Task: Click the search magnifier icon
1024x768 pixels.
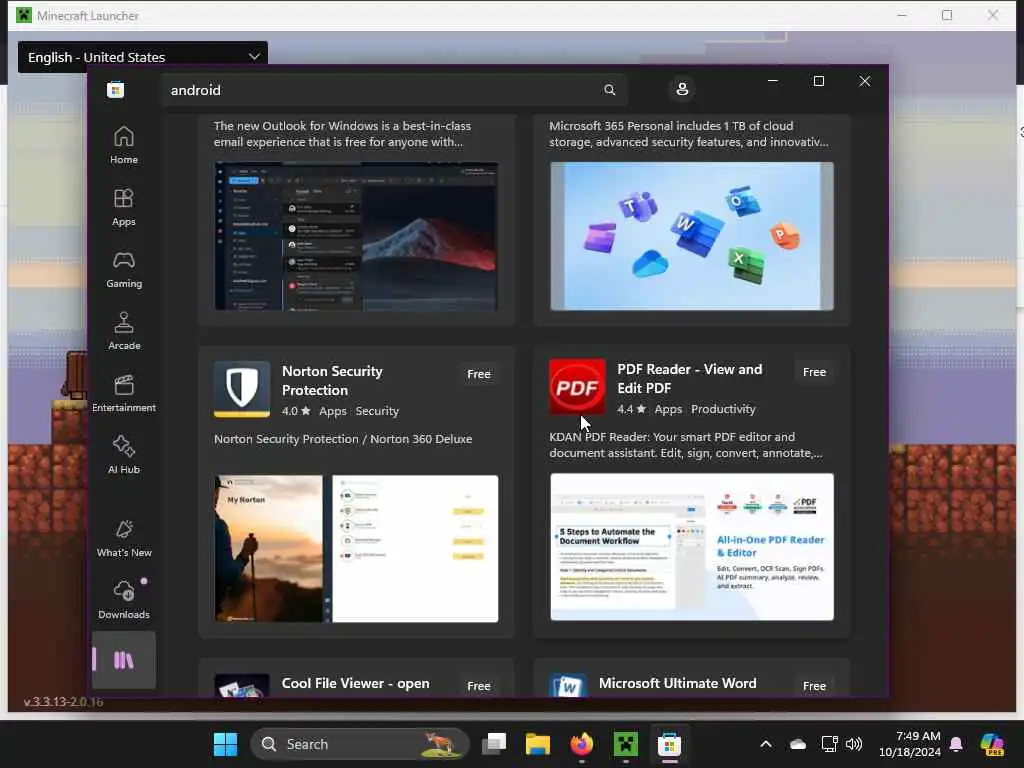Action: (609, 89)
